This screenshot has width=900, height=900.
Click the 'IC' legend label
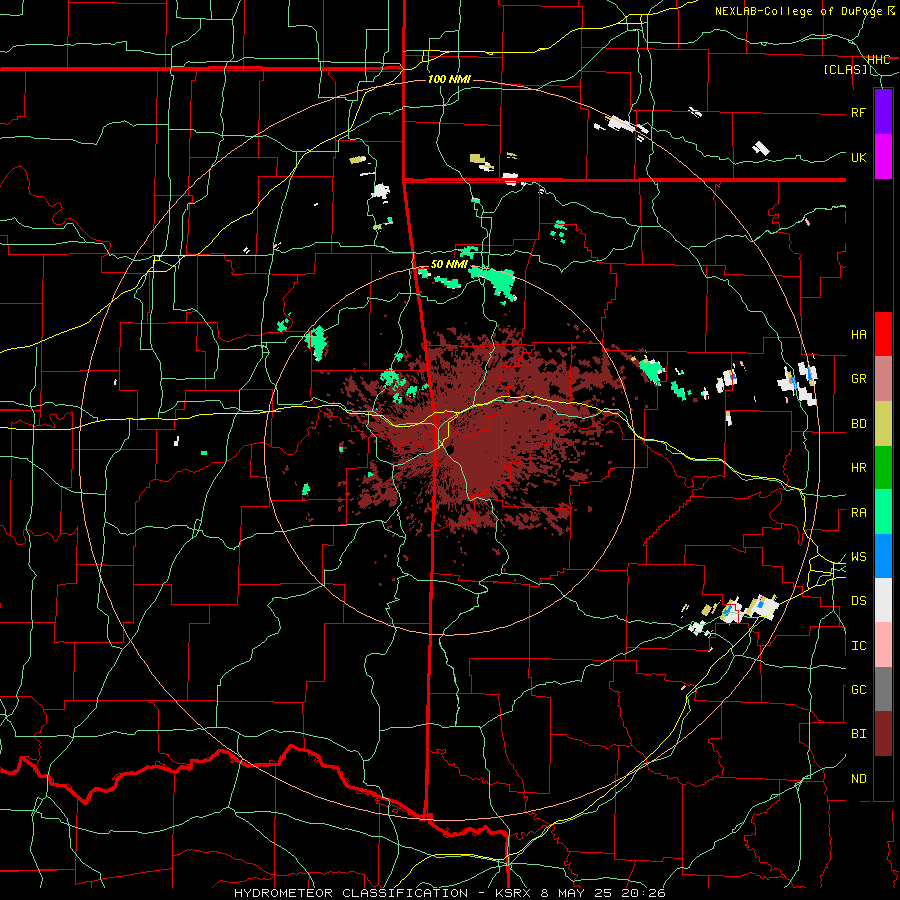point(858,646)
